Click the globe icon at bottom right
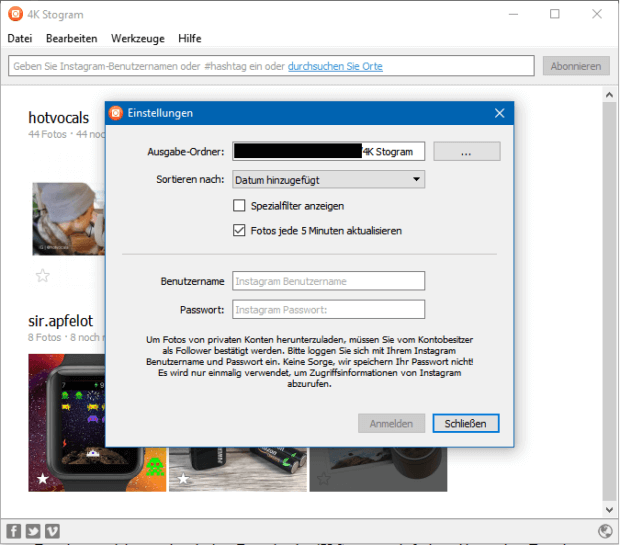 [x=605, y=531]
